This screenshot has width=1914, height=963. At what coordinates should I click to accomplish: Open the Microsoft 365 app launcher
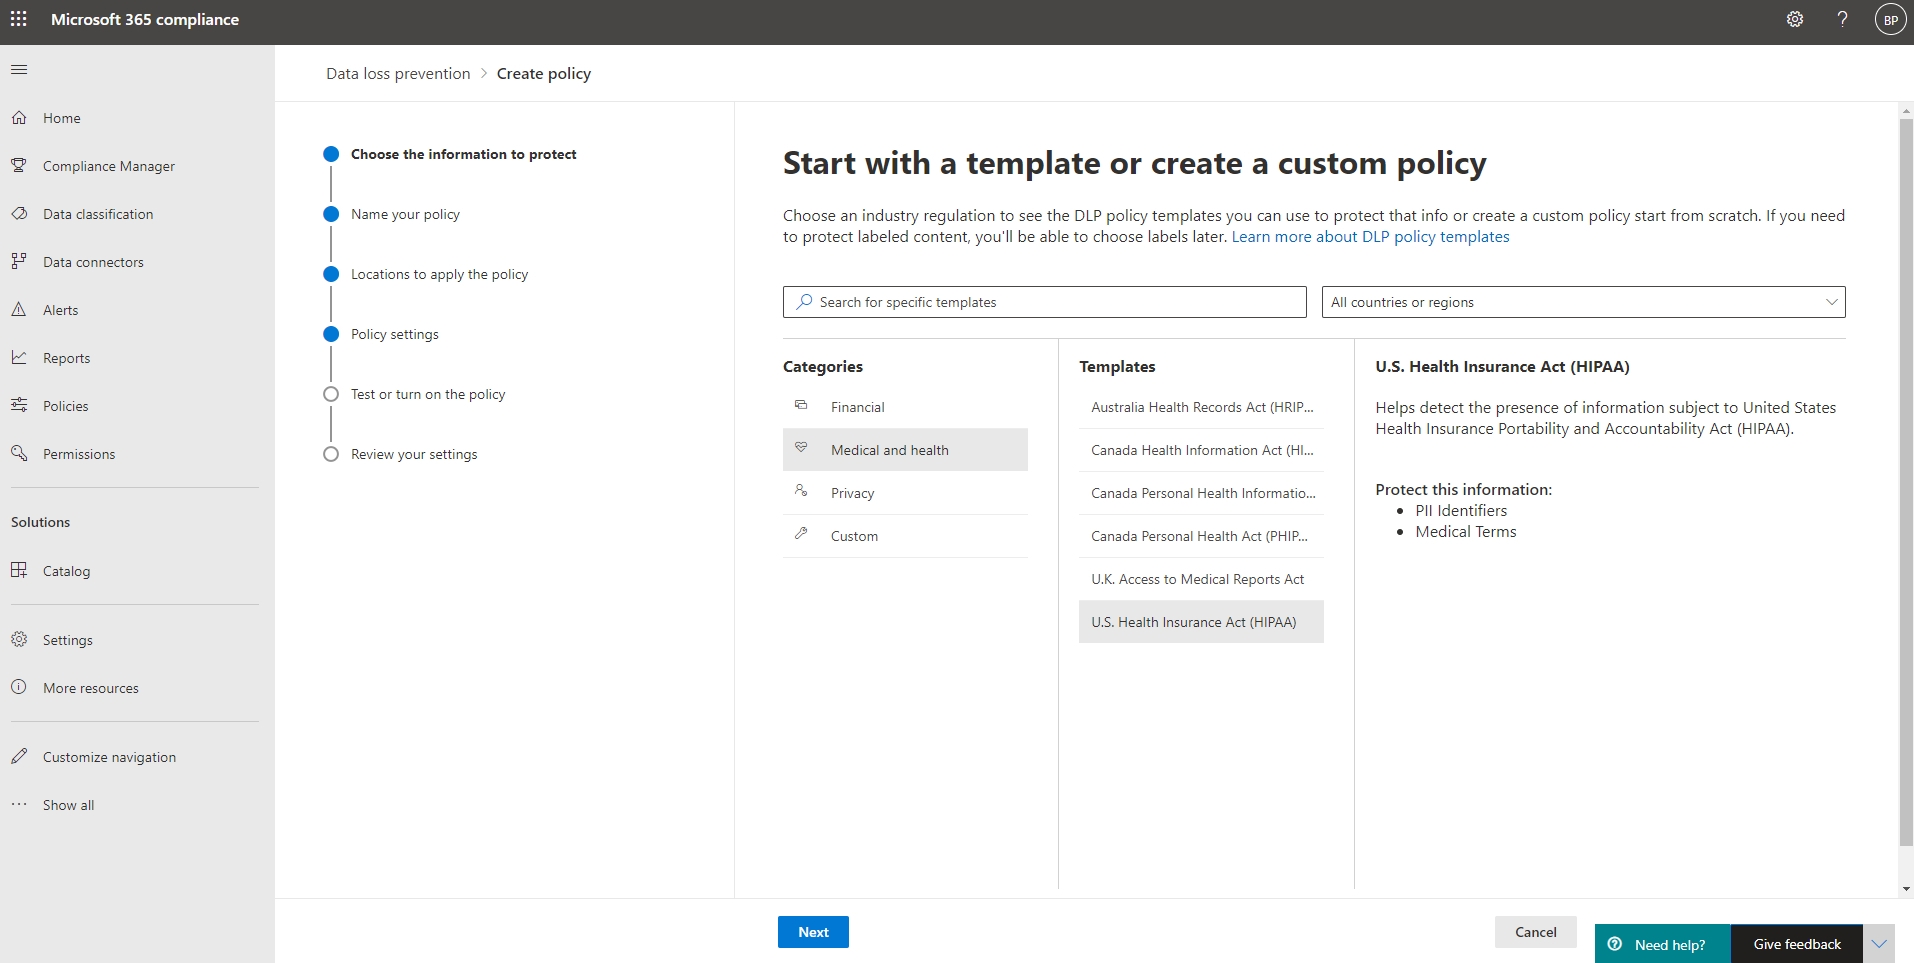tap(20, 19)
